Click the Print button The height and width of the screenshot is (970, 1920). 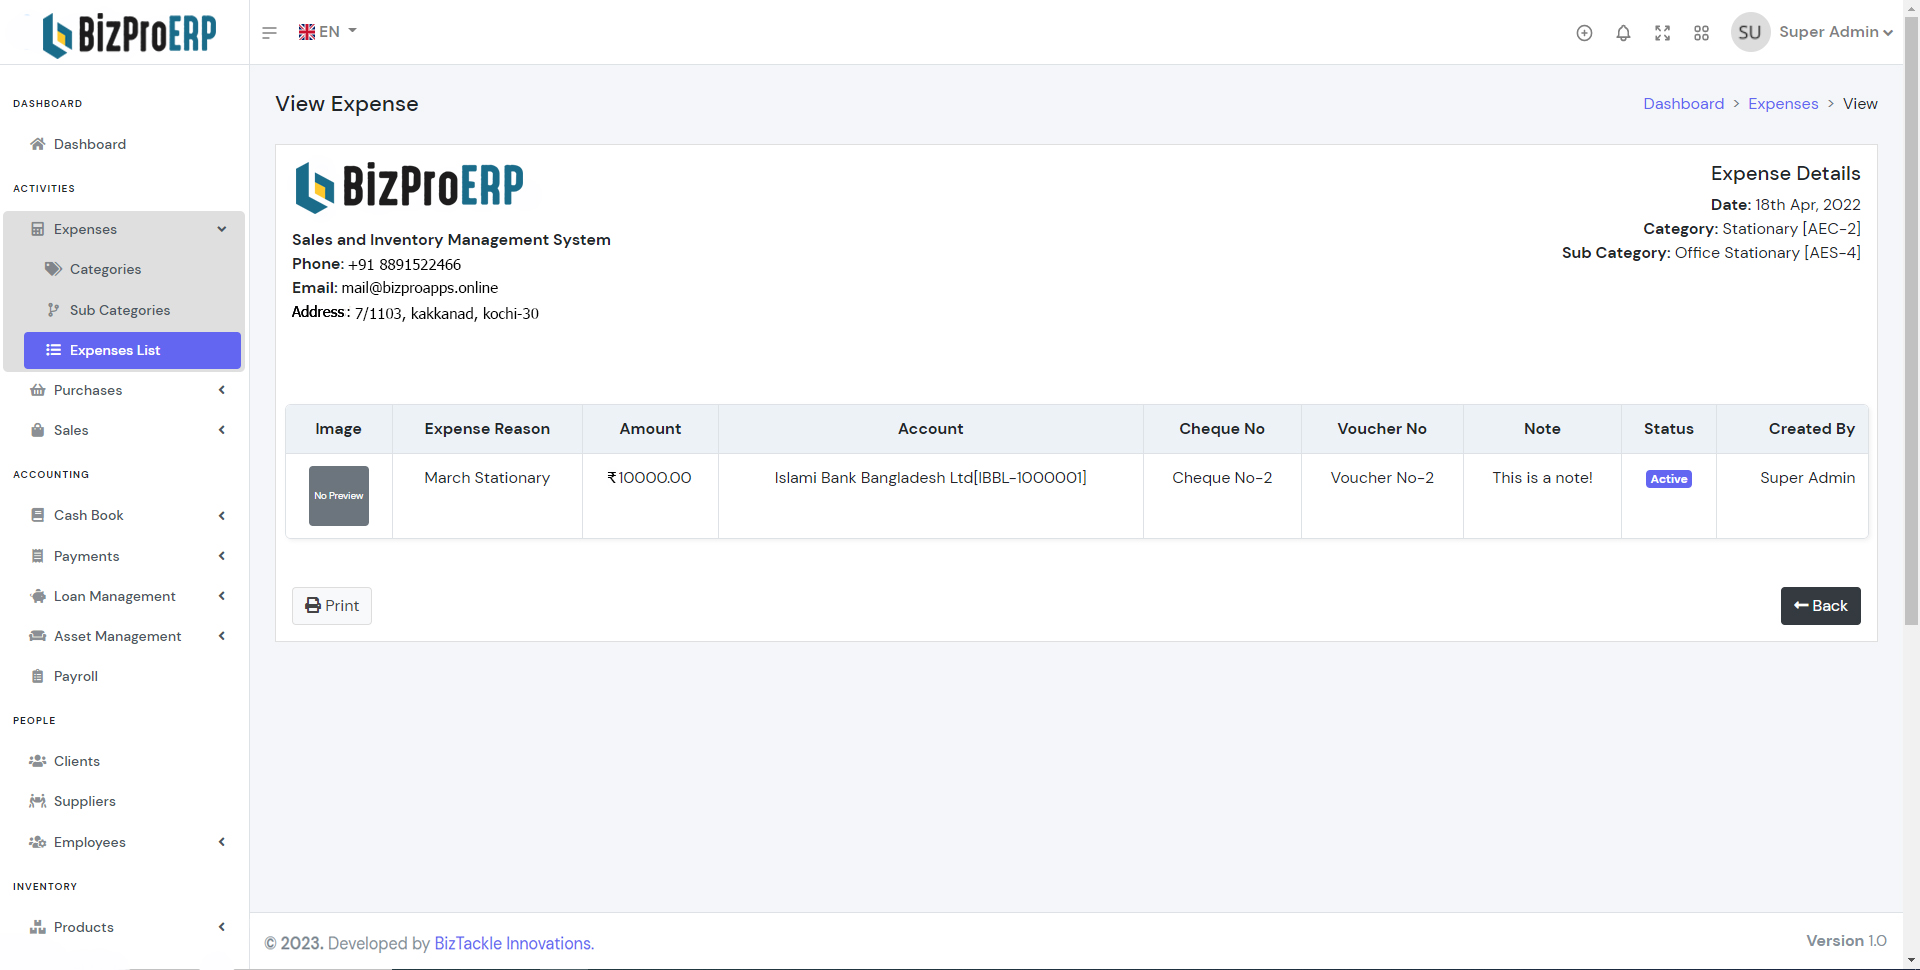pos(332,606)
